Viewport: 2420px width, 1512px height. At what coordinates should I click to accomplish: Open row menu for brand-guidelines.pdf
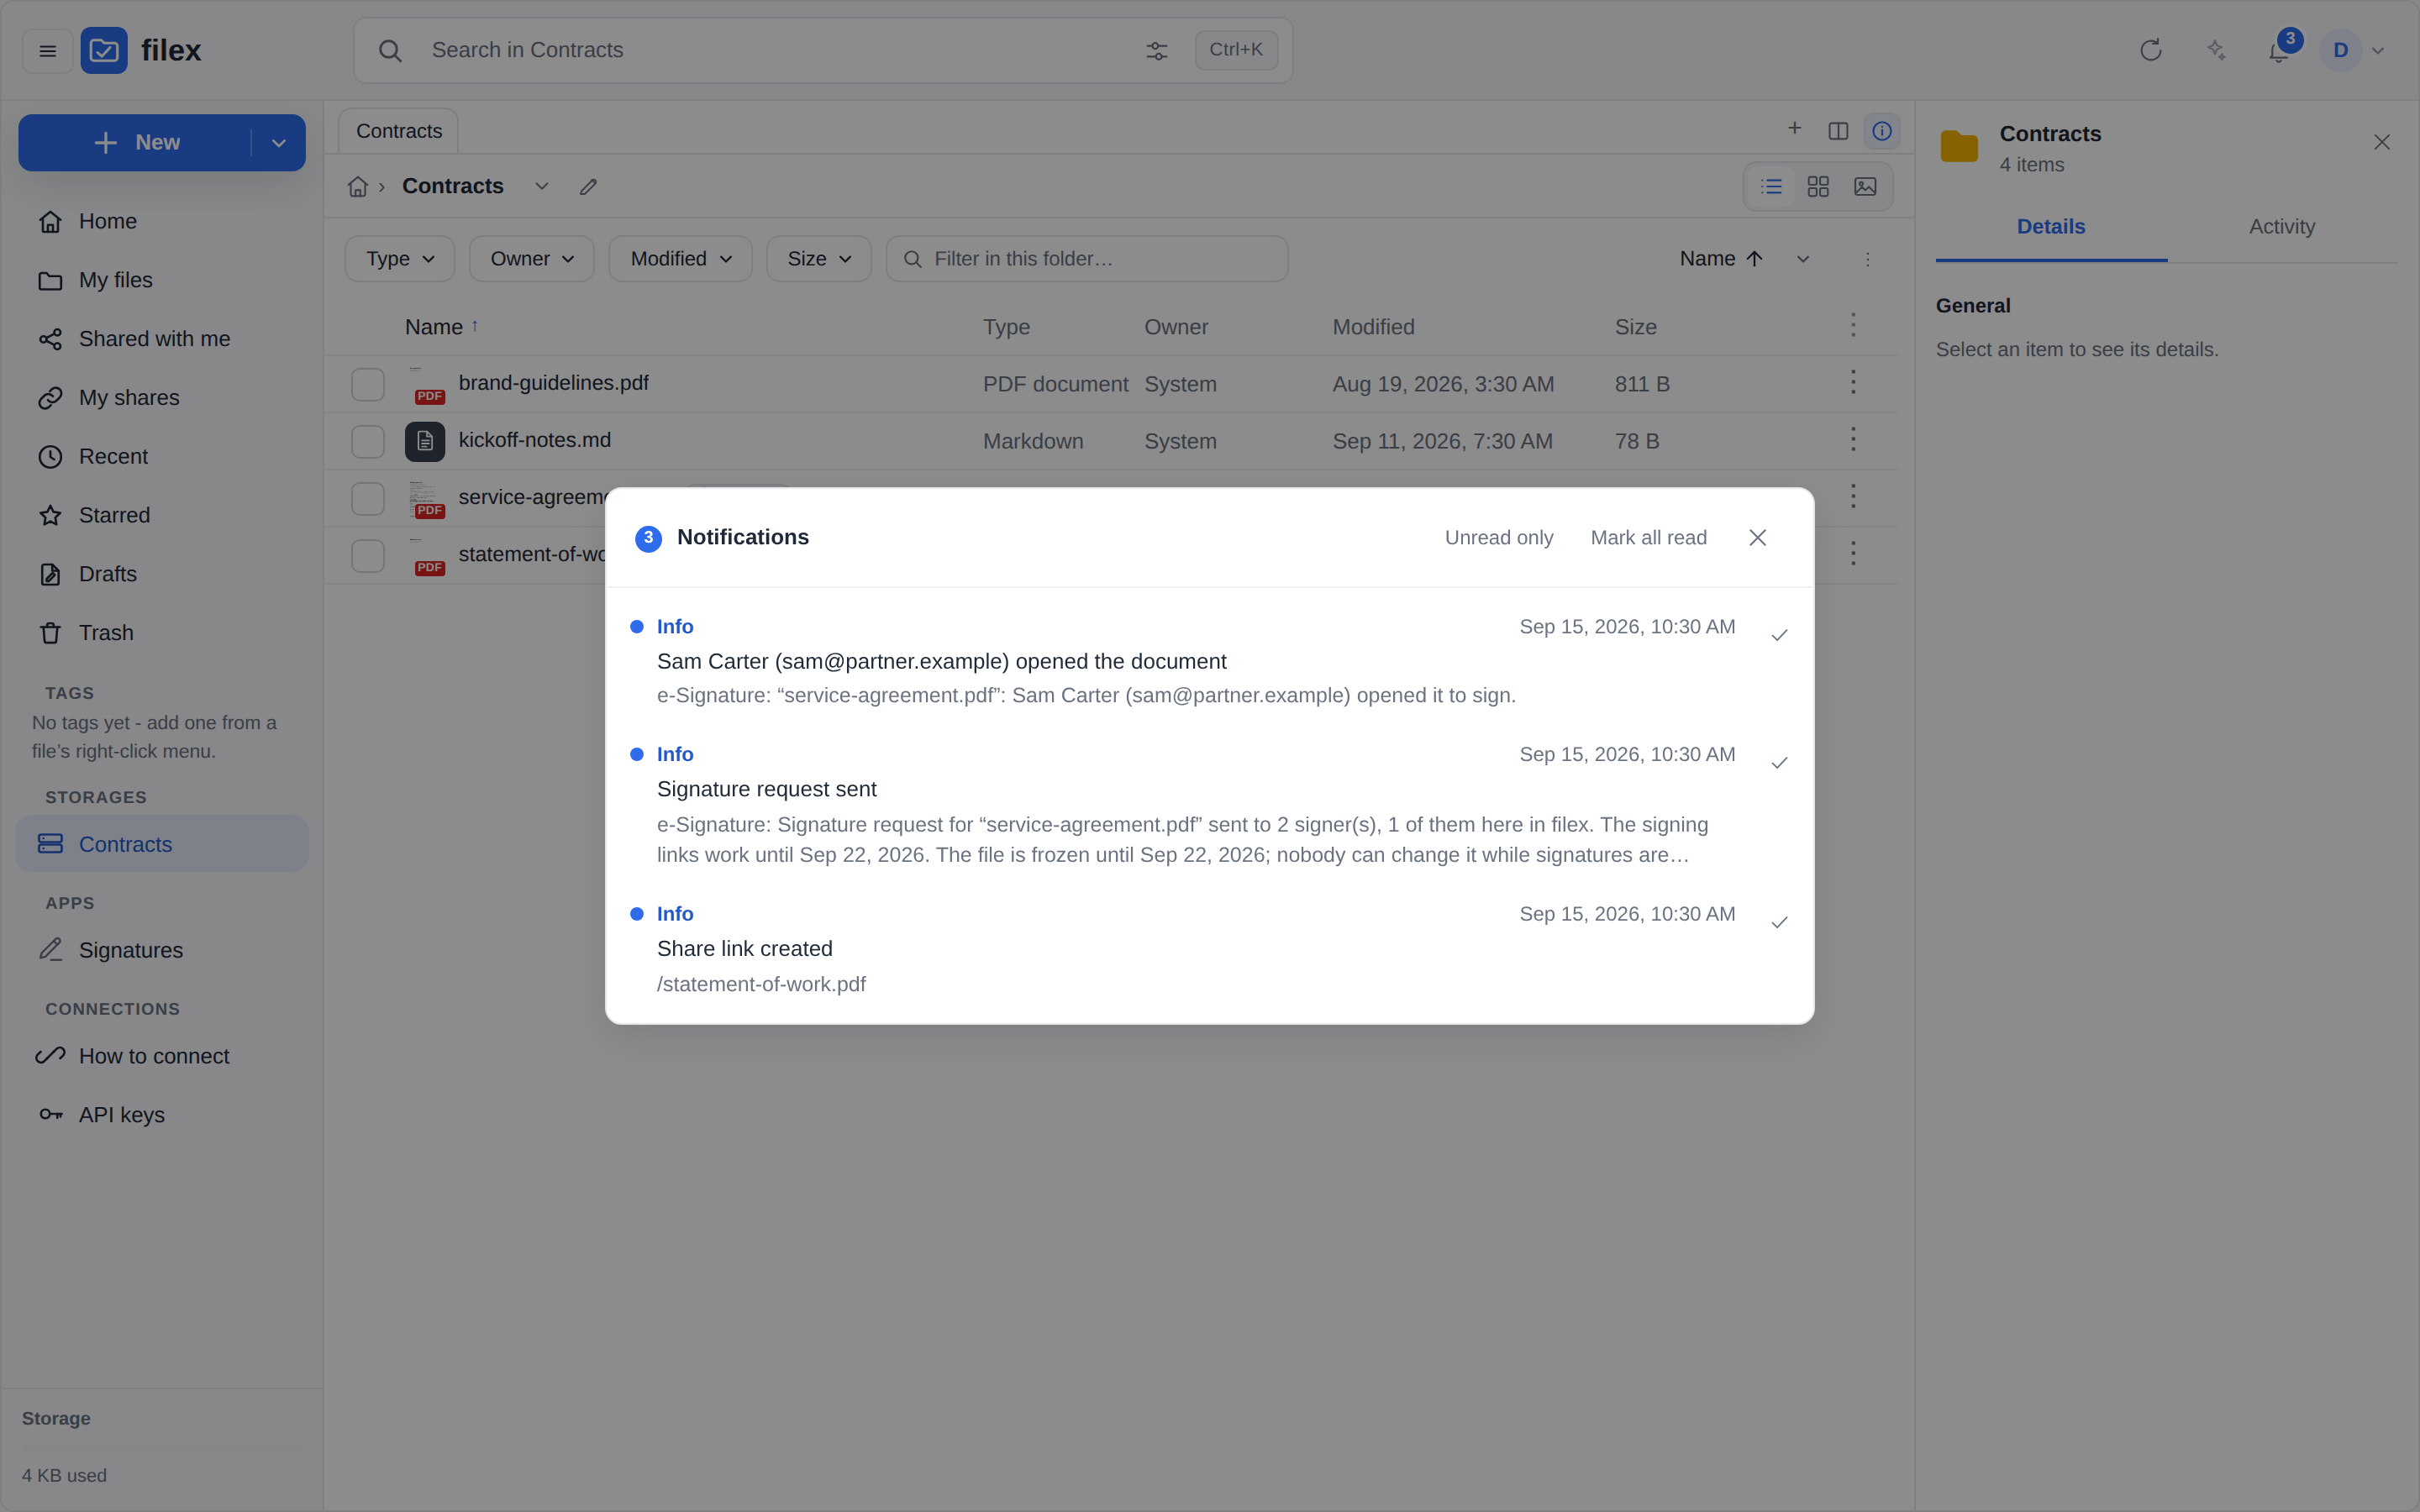(1852, 383)
